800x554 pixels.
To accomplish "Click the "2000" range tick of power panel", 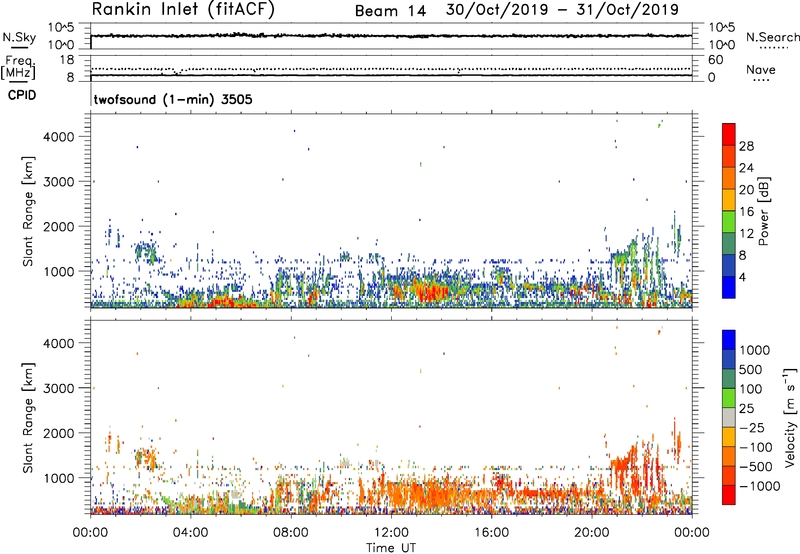I will (61, 227).
